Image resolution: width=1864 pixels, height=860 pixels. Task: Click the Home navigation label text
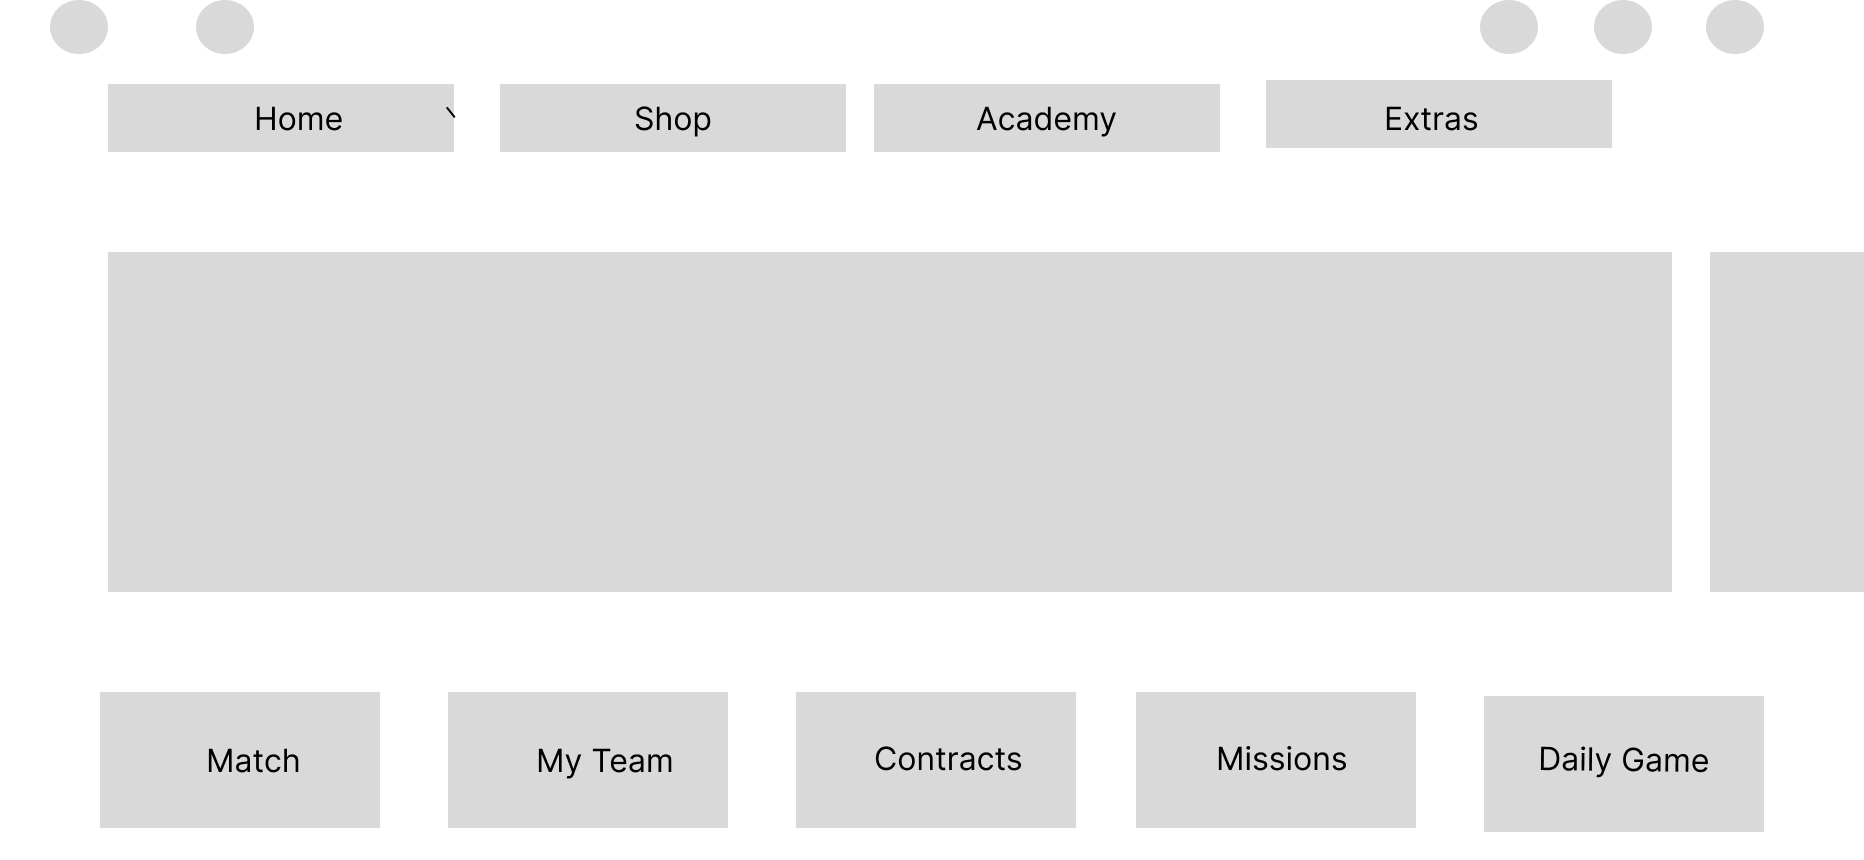298,118
